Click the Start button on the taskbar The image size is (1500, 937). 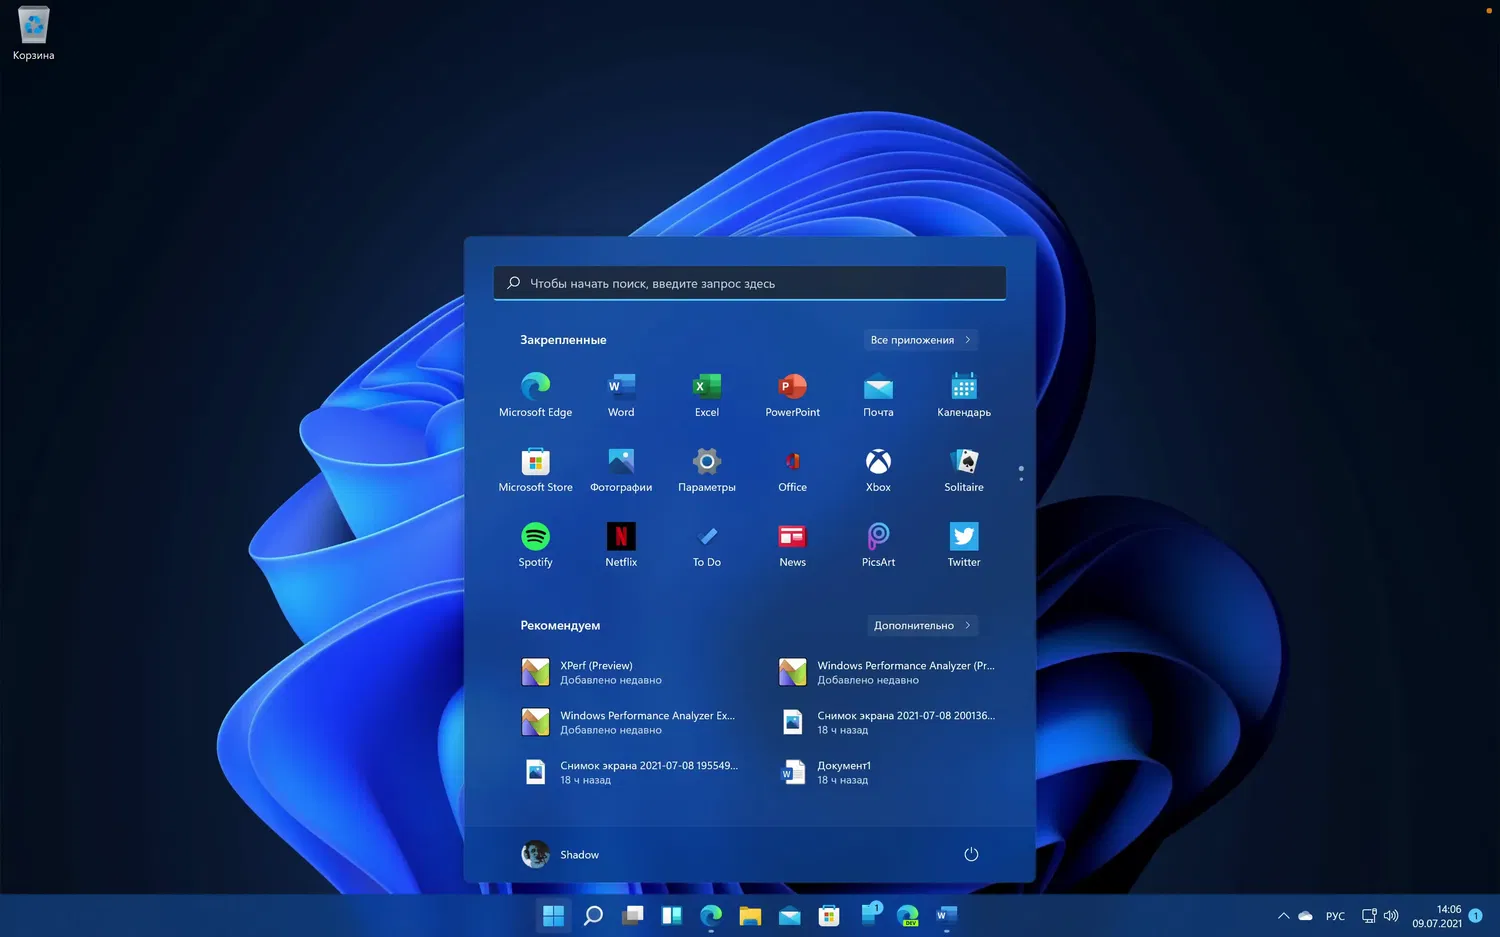[x=553, y=915]
